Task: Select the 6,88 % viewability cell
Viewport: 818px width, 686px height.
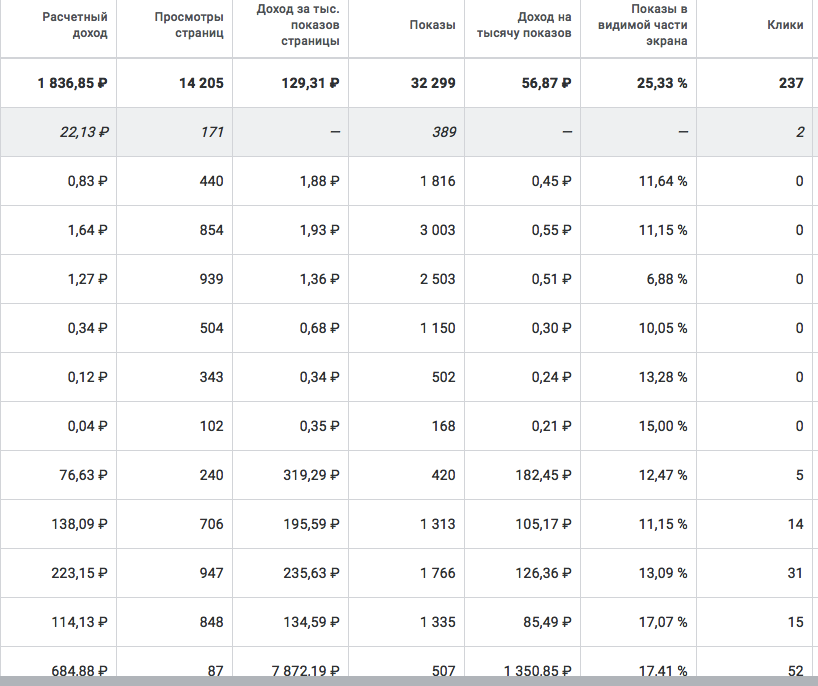Action: click(665, 279)
